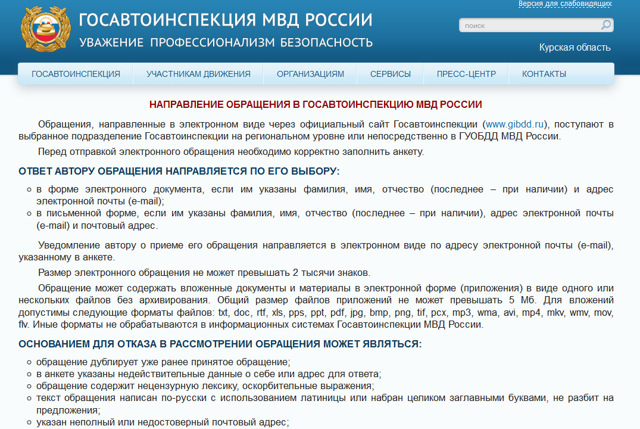Open the ОРГАНИЗАЦИЯМ menu item

pyautogui.click(x=310, y=74)
